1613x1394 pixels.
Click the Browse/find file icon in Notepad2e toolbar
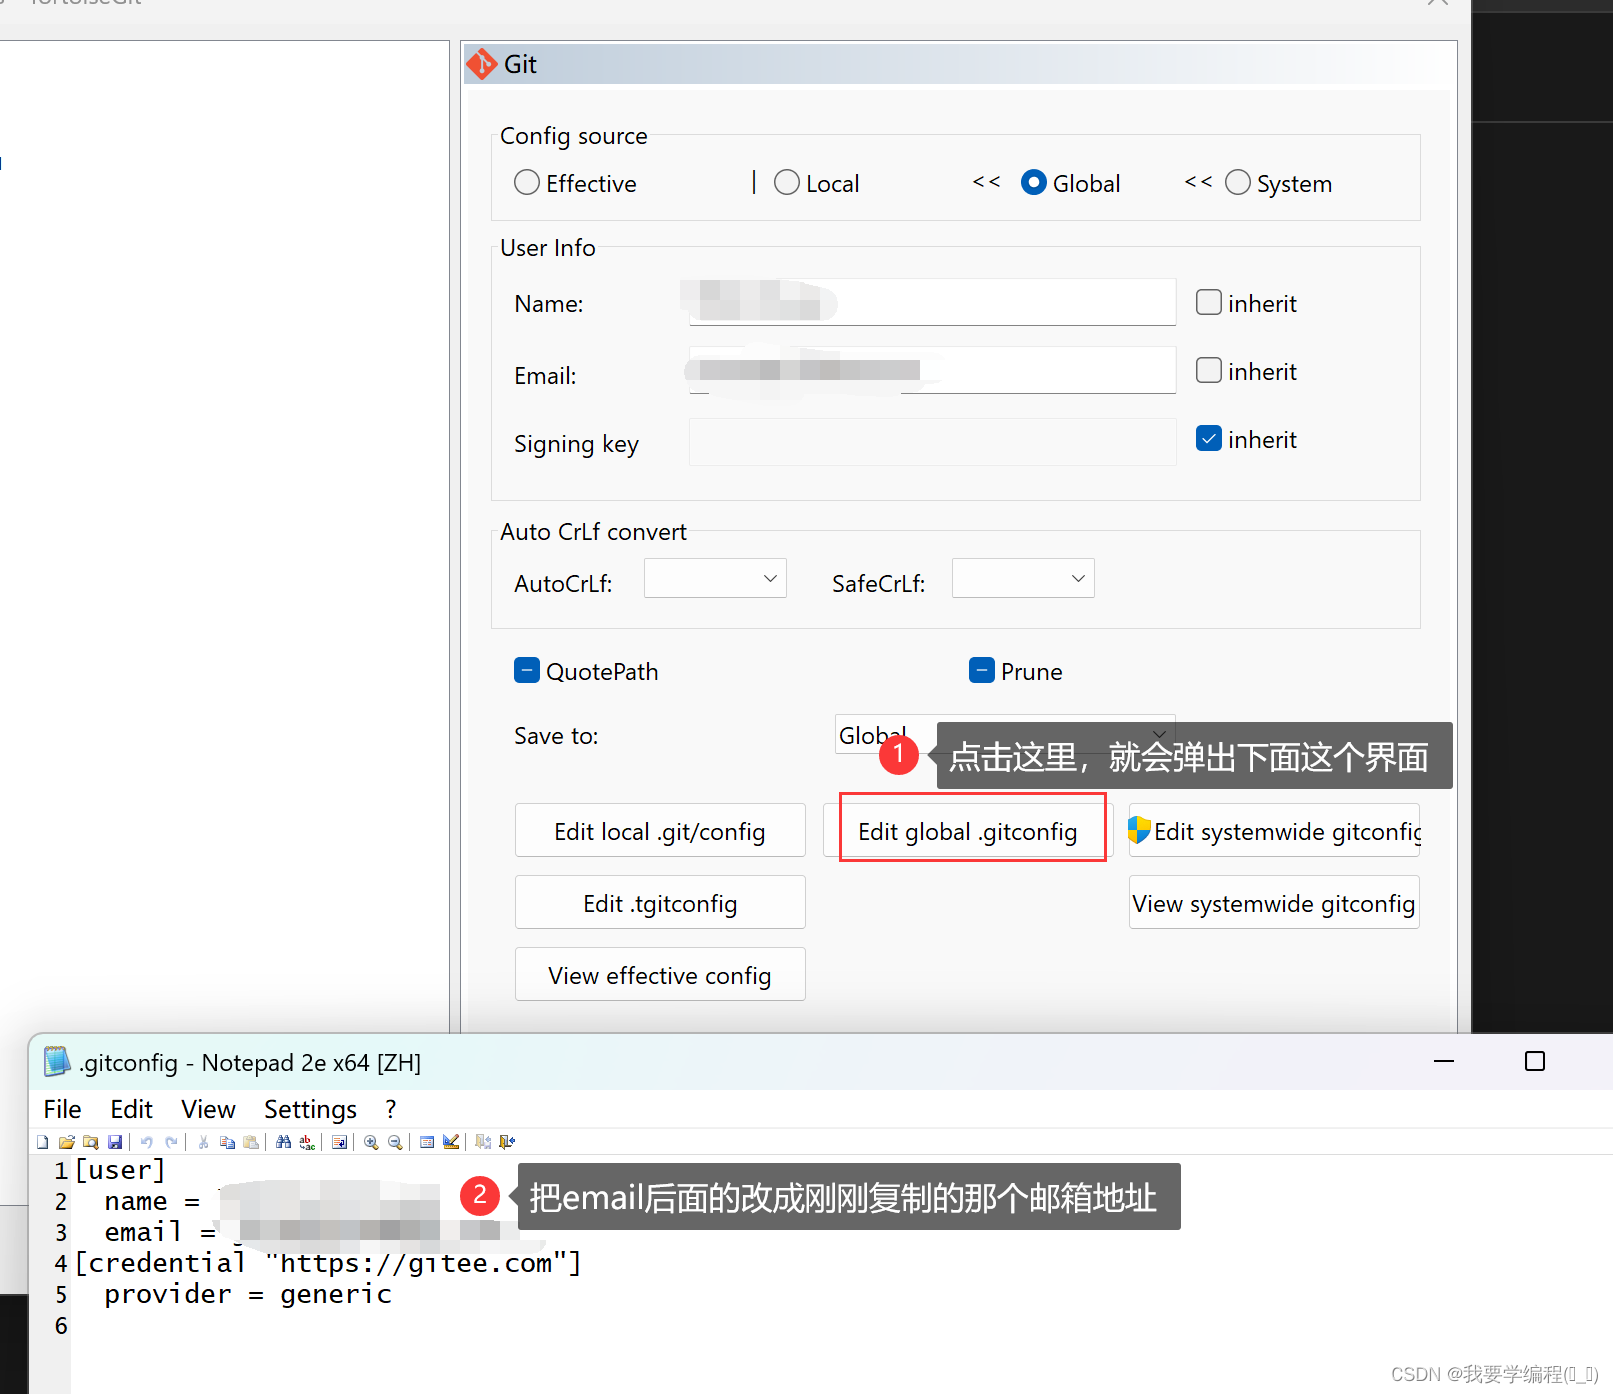click(x=91, y=1142)
